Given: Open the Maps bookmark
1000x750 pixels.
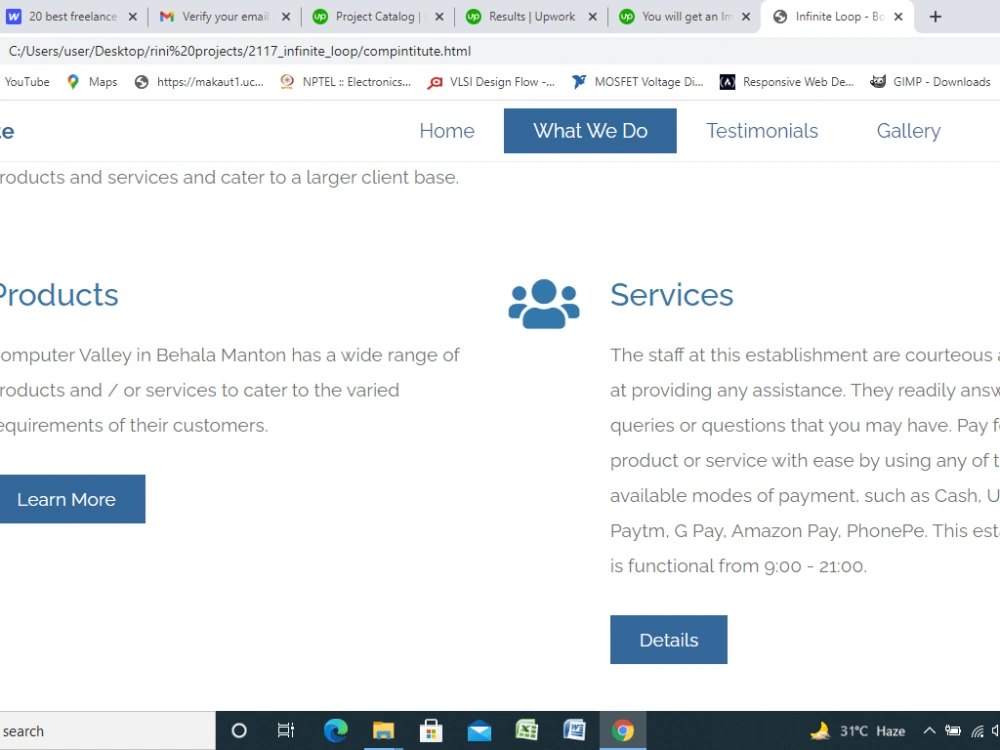Looking at the screenshot, I should point(92,82).
